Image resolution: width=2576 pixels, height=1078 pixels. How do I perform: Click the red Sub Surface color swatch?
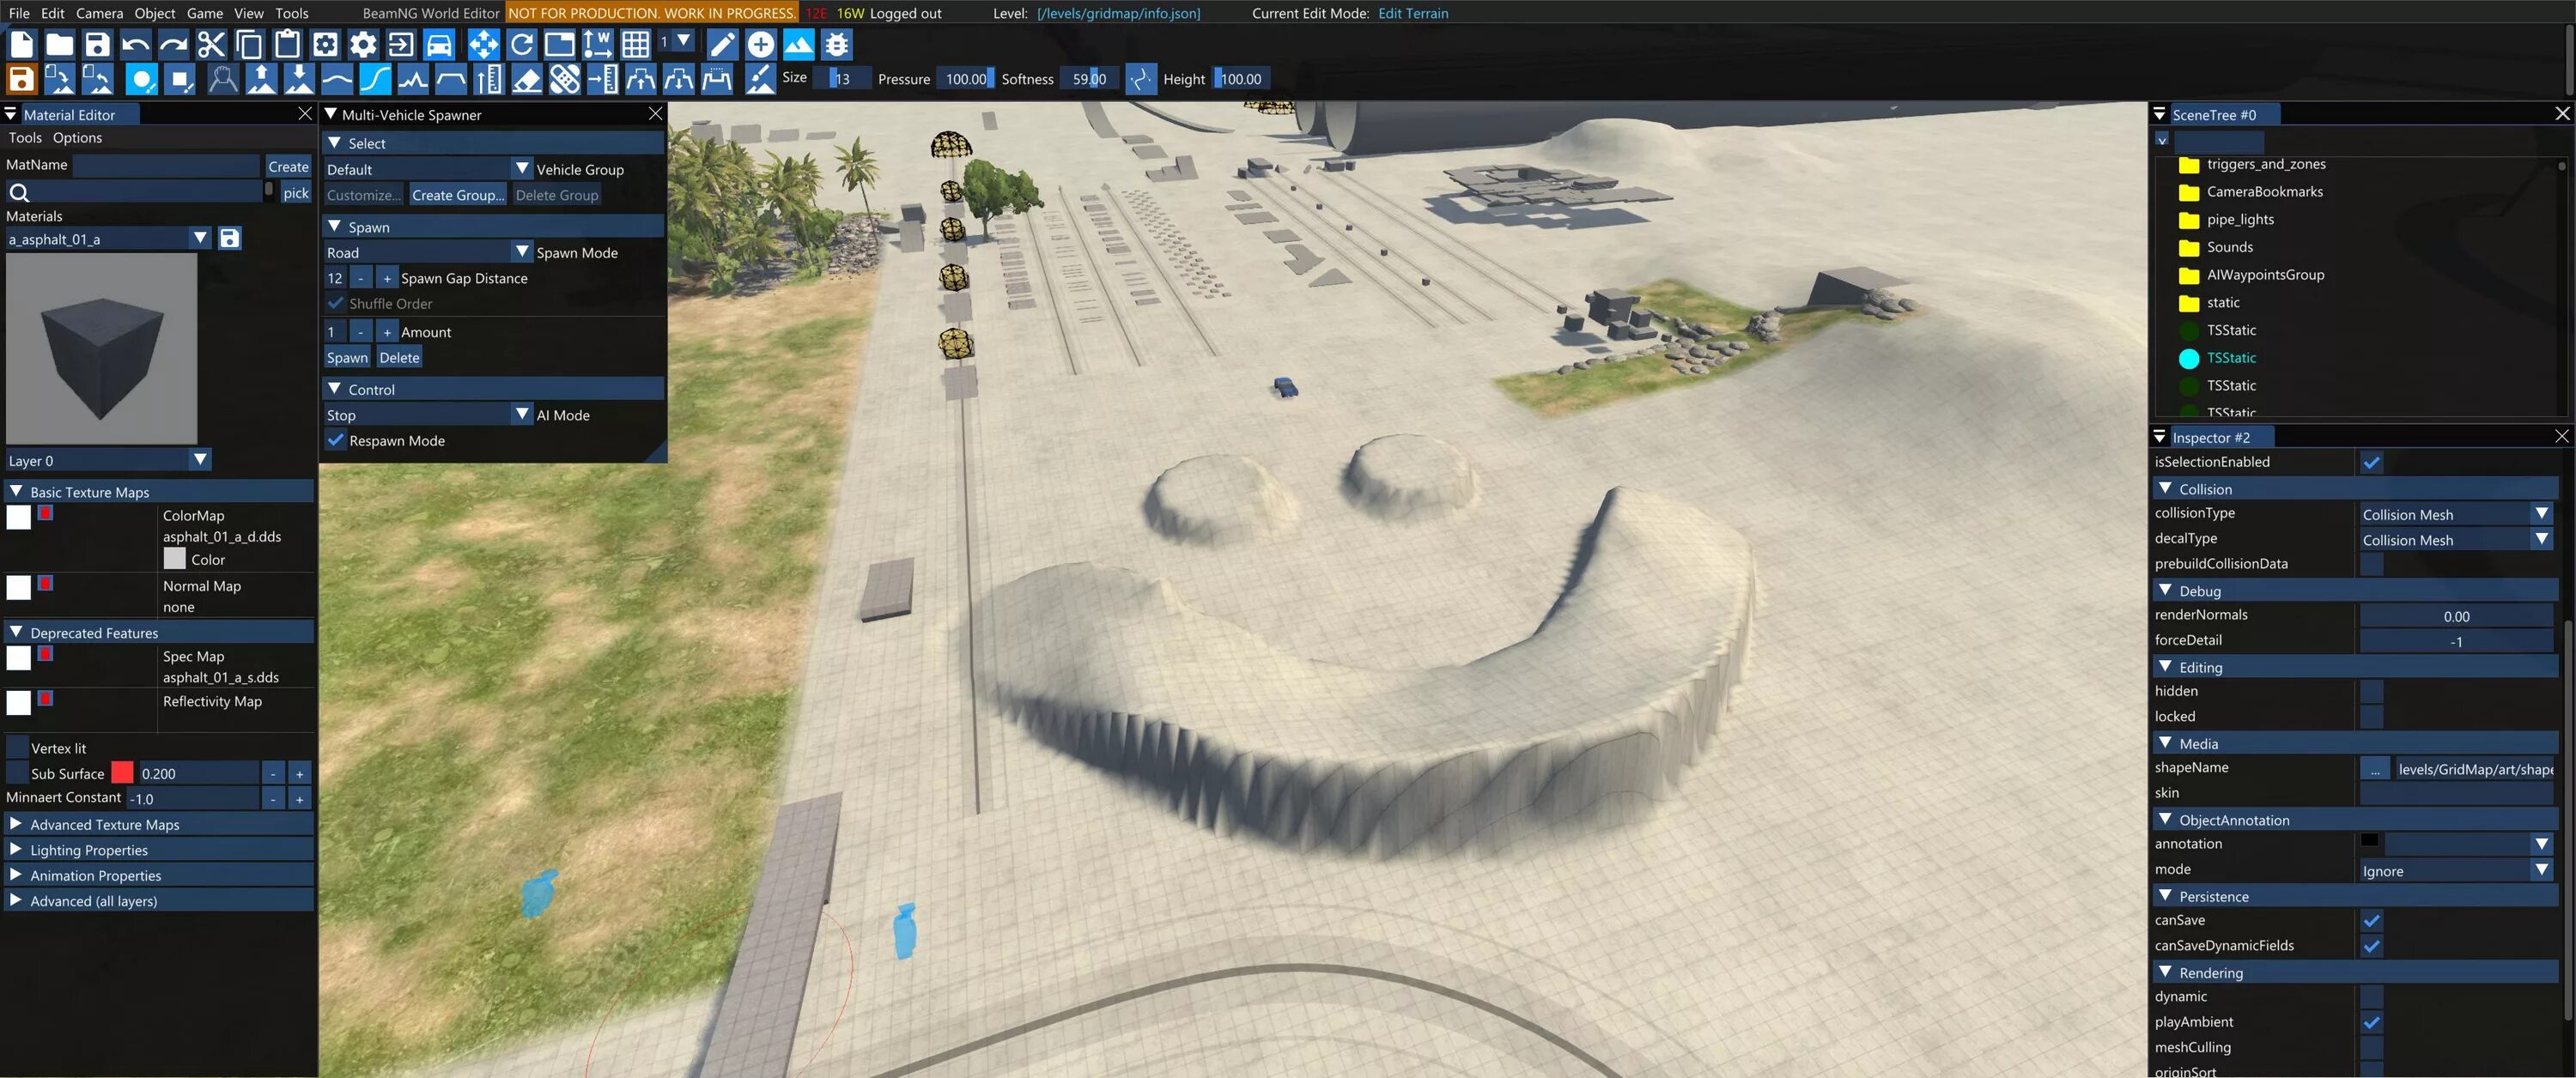122,773
